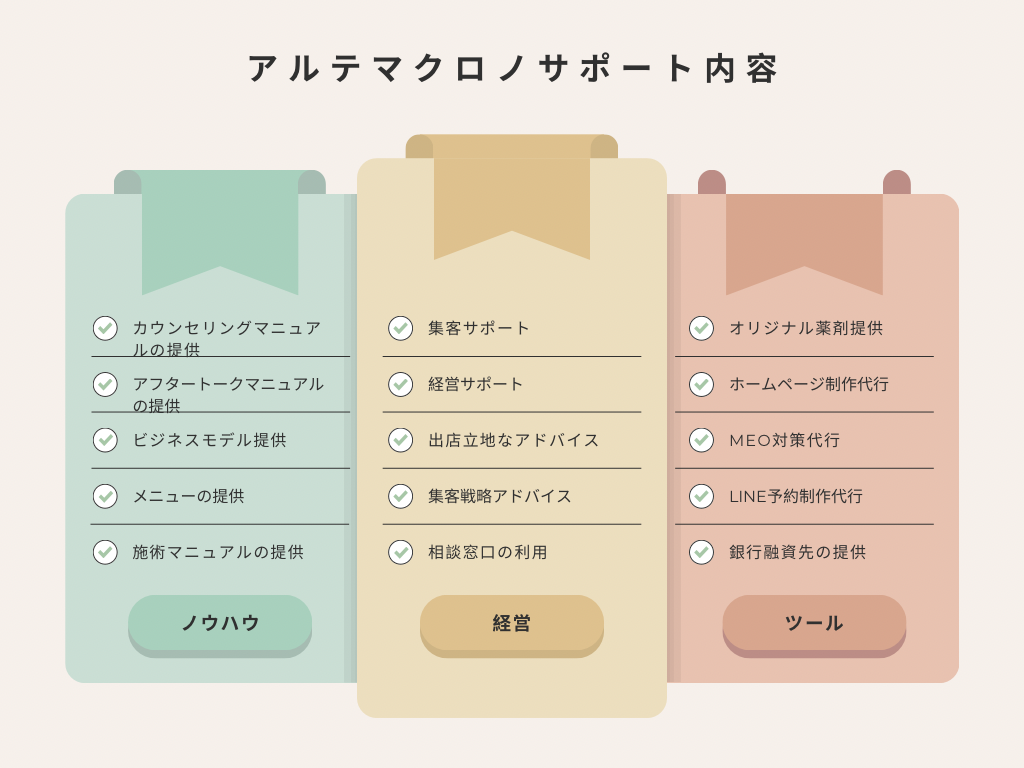Click checkmark icon next to ビジネスモデル提供
The image size is (1024, 768).
[105, 440]
